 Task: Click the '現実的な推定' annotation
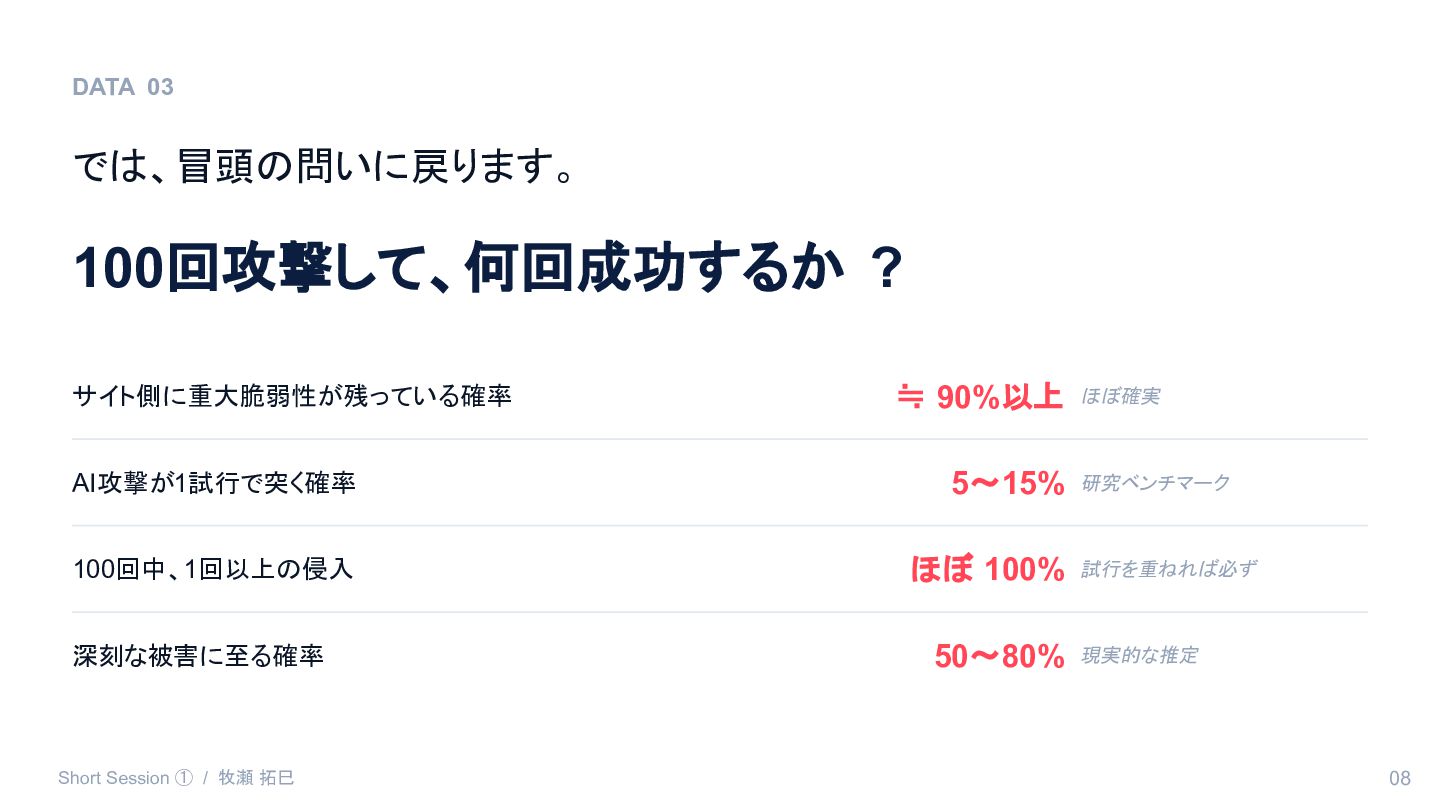pyautogui.click(x=1139, y=657)
